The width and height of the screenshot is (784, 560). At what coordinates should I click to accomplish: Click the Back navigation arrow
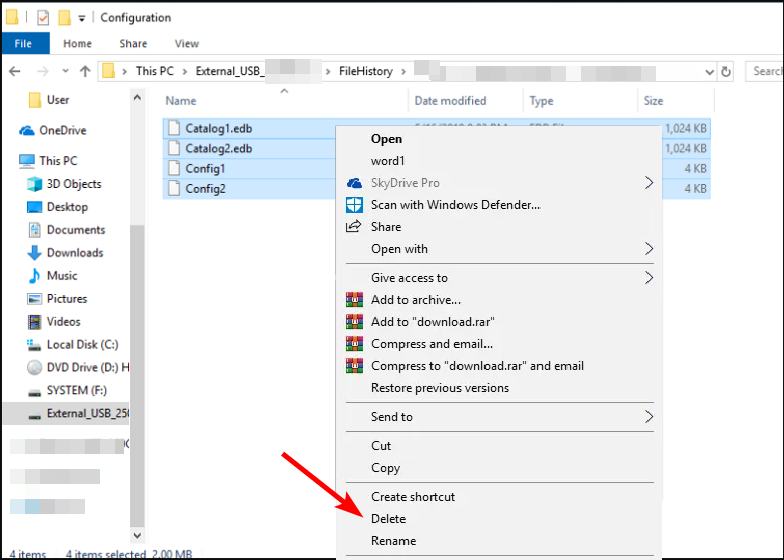(x=14, y=71)
